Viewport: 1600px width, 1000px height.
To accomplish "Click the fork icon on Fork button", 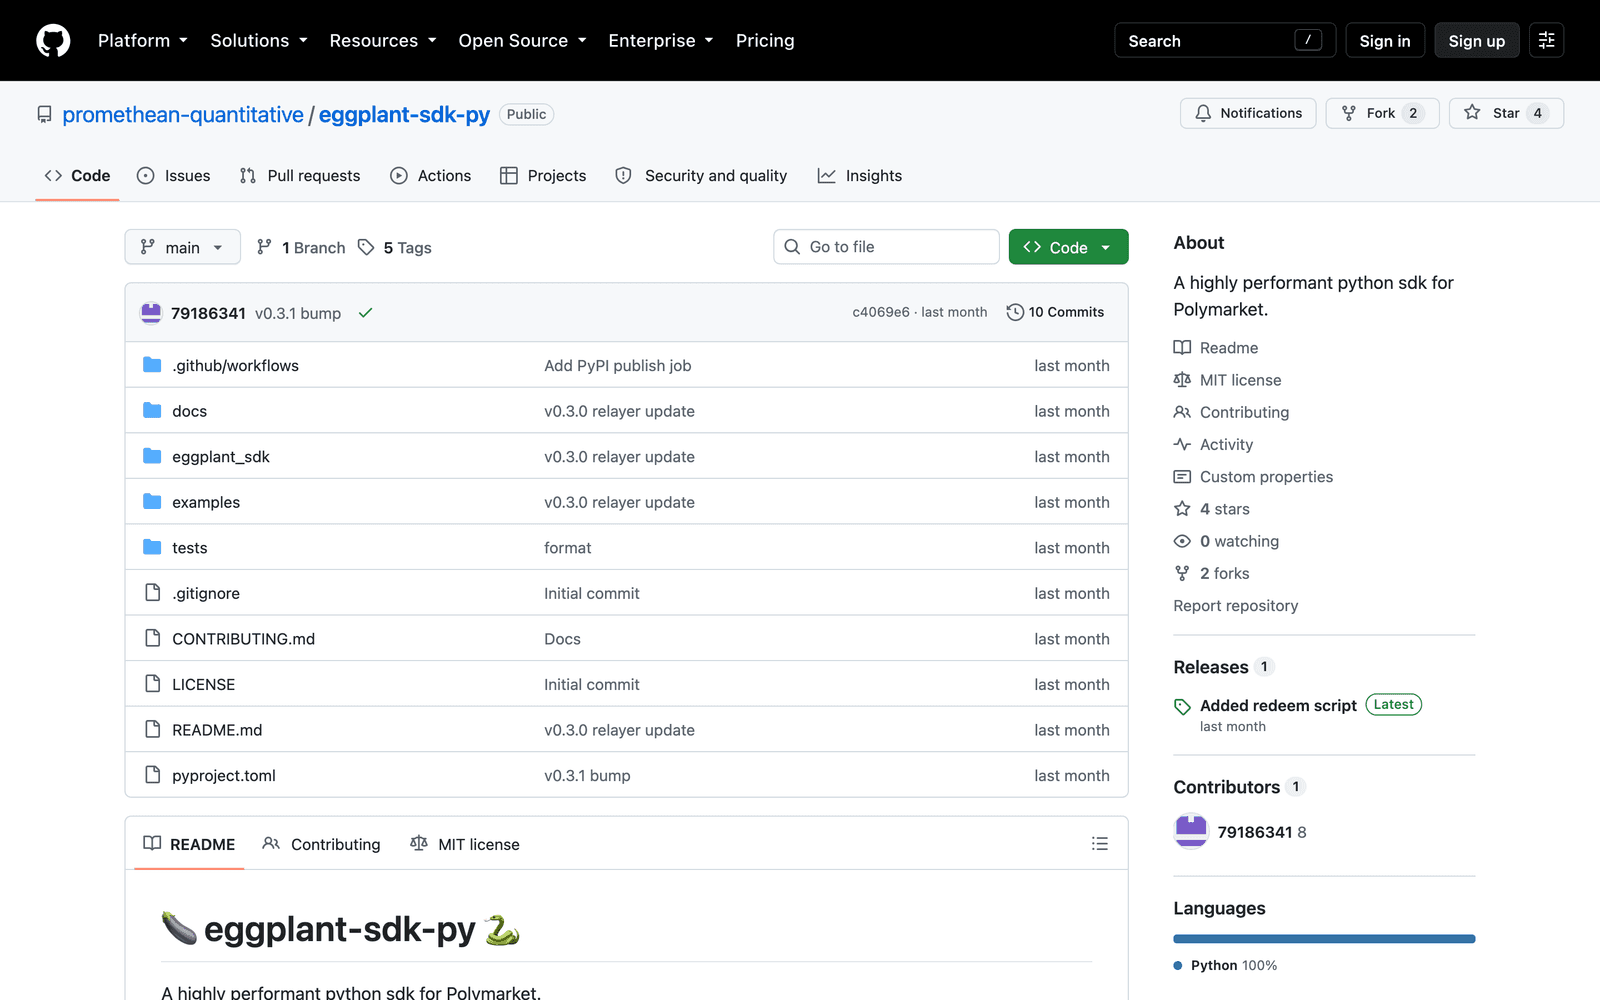I will point(1349,113).
